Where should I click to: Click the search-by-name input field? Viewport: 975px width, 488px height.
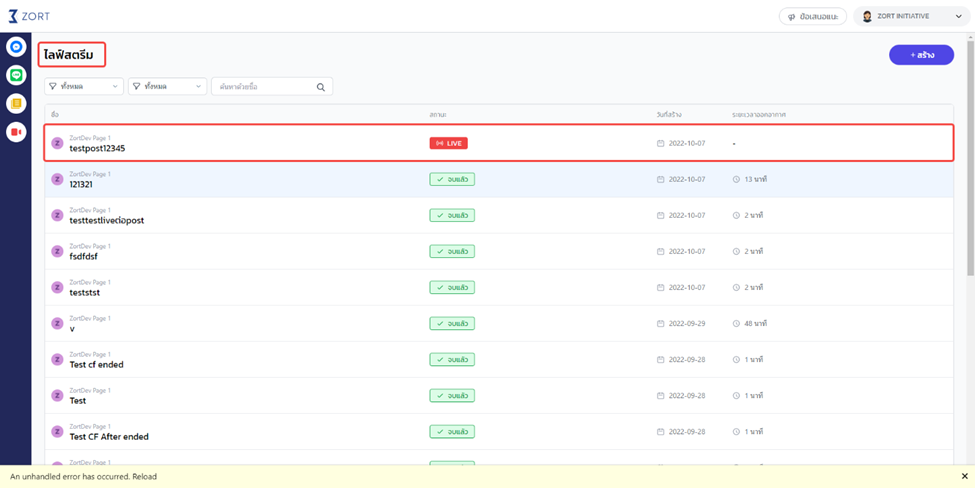tap(262, 87)
